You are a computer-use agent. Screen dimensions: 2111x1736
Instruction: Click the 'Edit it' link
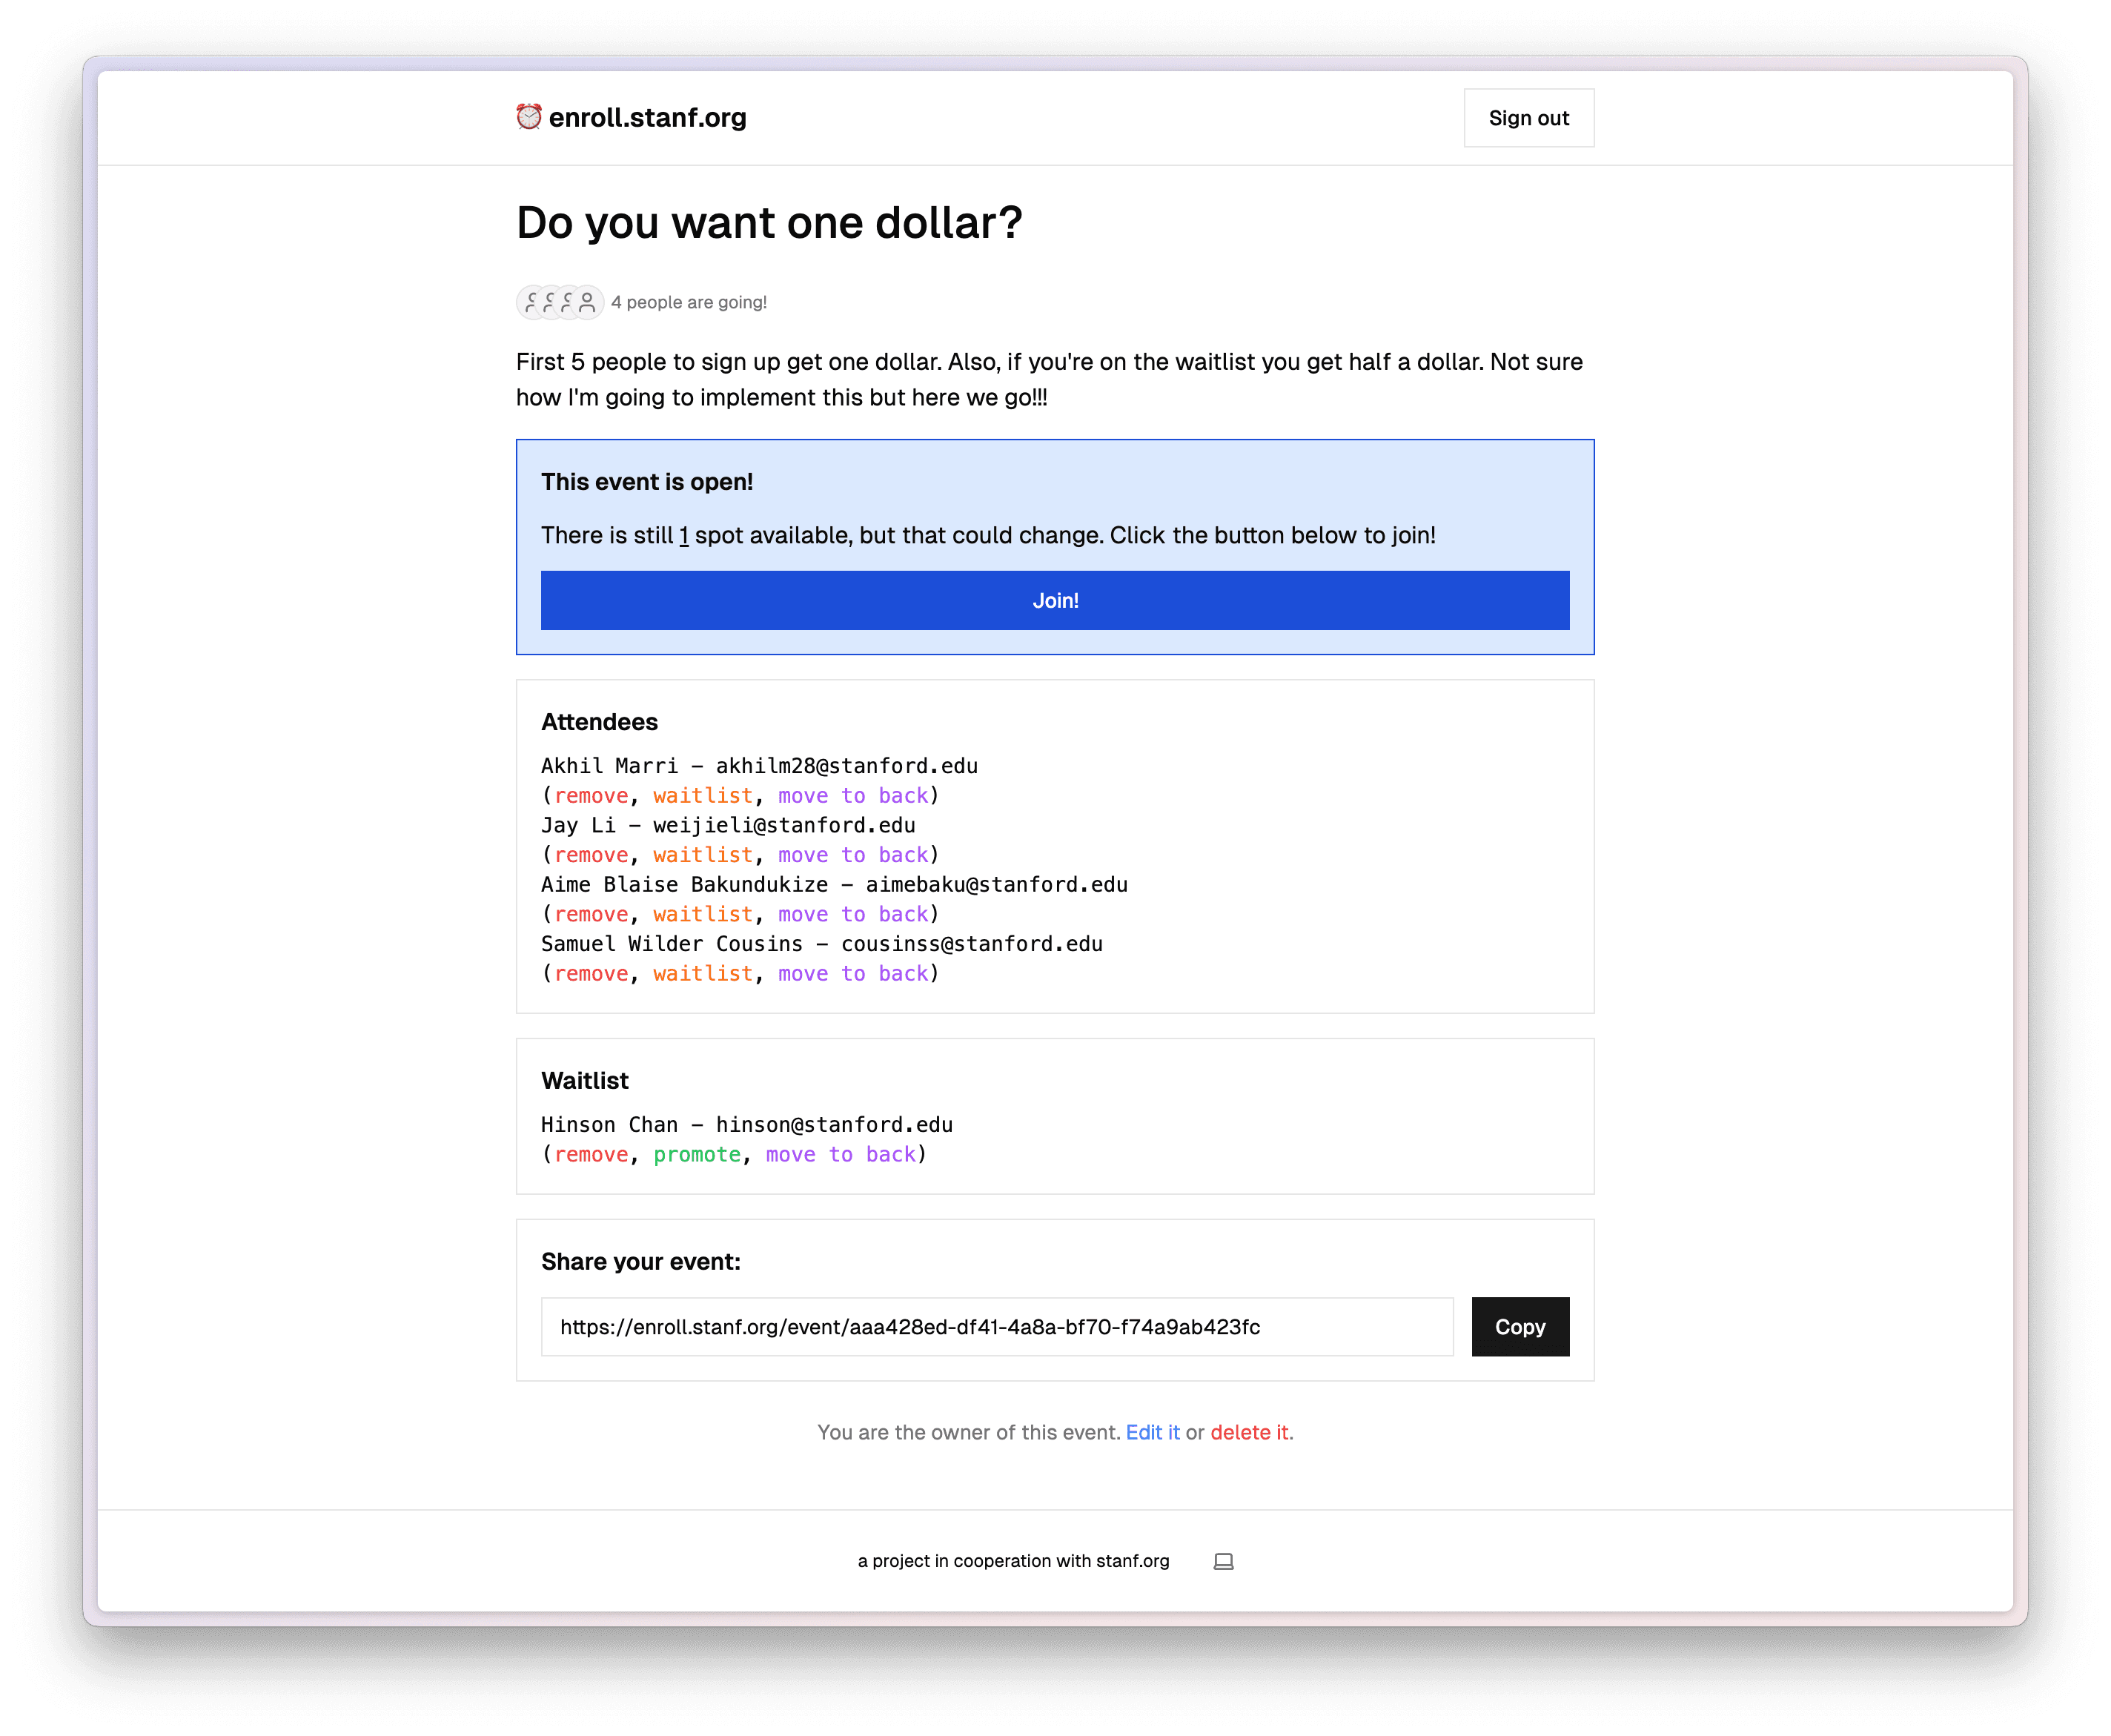coord(1152,1432)
